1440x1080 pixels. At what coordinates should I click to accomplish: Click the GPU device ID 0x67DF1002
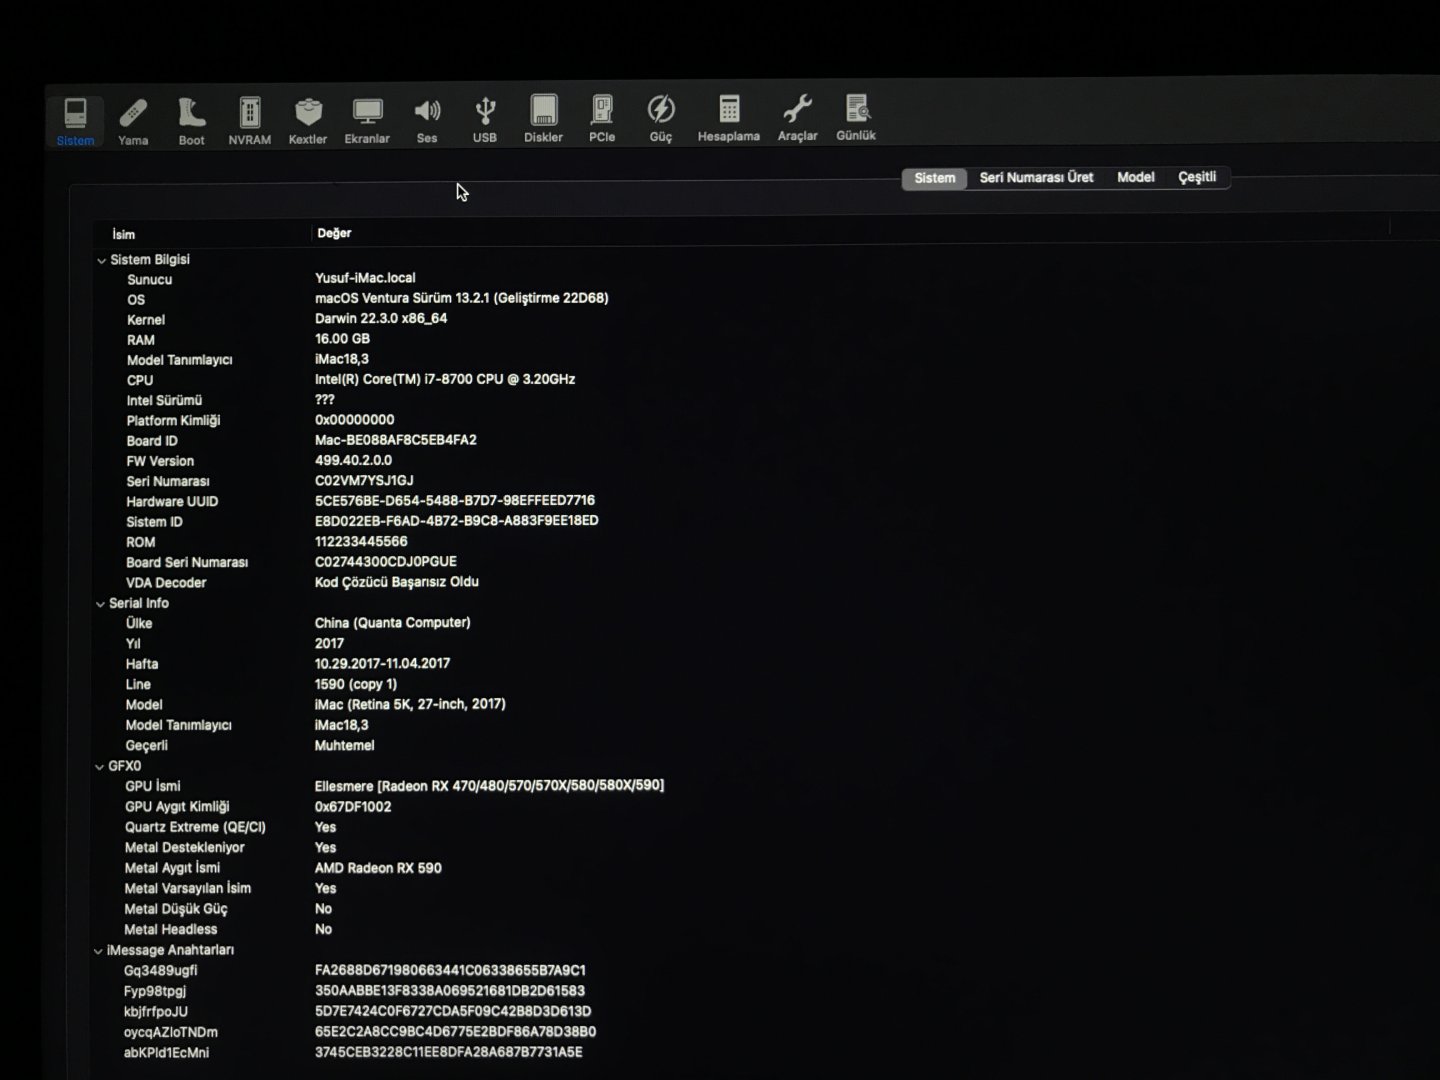pos(353,807)
